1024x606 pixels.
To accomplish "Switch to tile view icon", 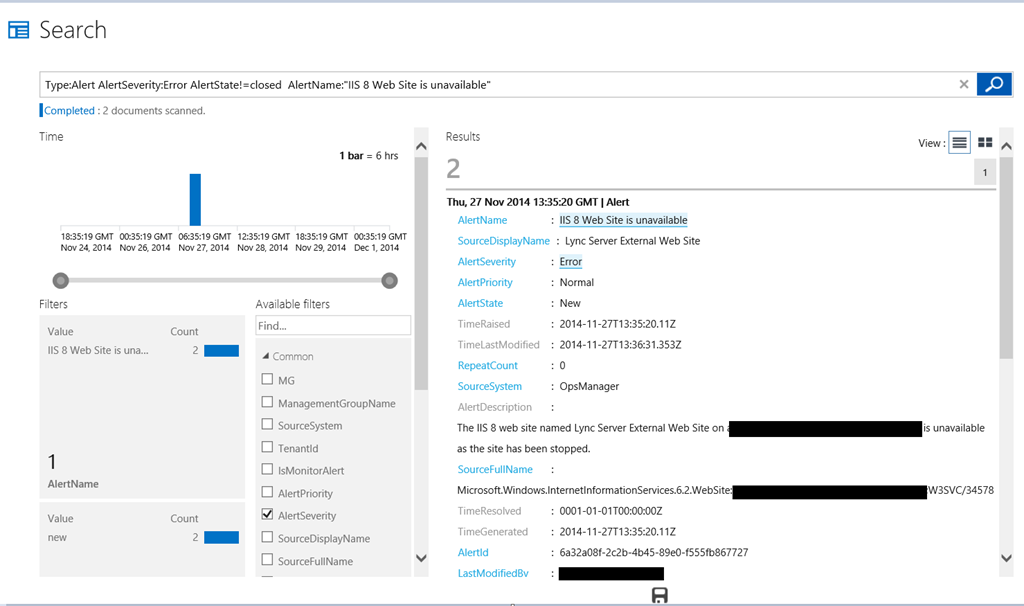I will pyautogui.click(x=985, y=143).
